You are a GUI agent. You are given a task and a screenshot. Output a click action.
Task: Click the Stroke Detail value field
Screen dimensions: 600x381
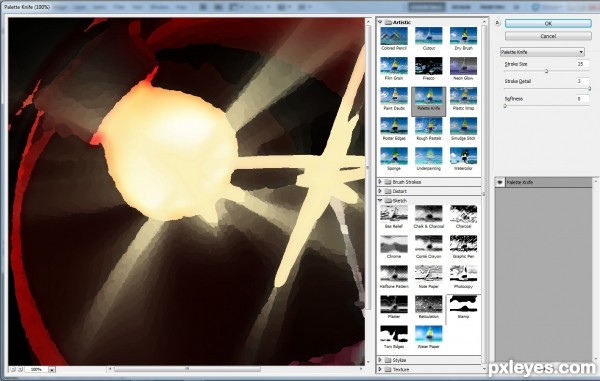[x=583, y=81]
